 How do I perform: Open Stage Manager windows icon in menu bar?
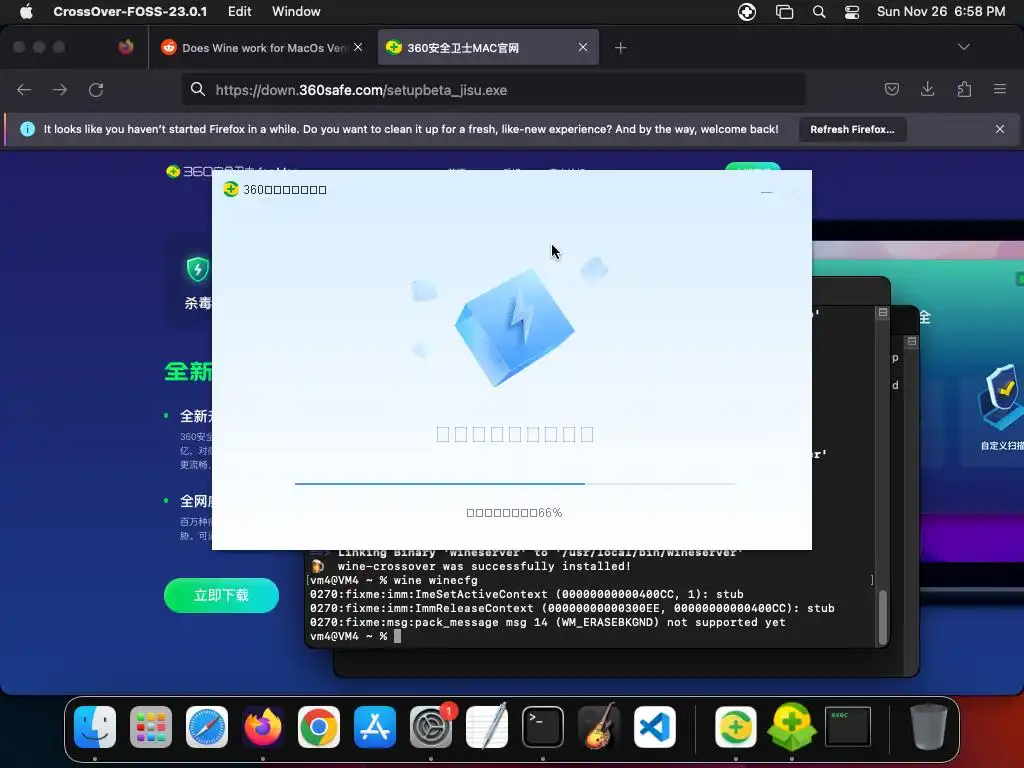point(784,12)
